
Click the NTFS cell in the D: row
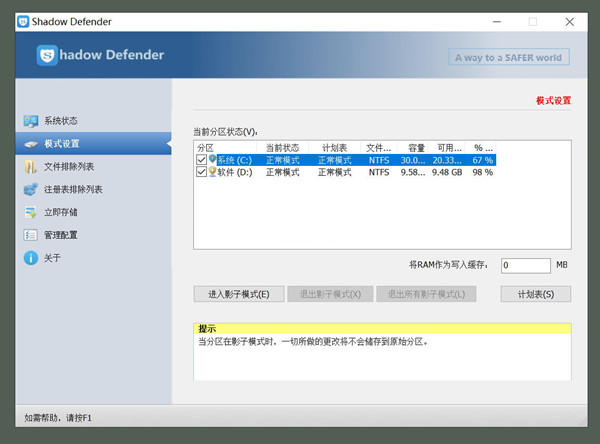pyautogui.click(x=379, y=172)
